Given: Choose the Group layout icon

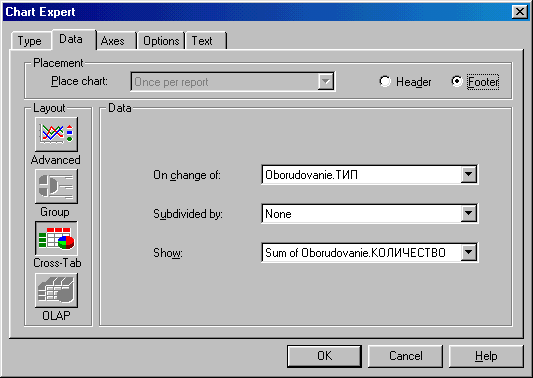Looking at the screenshot, I should [56, 186].
